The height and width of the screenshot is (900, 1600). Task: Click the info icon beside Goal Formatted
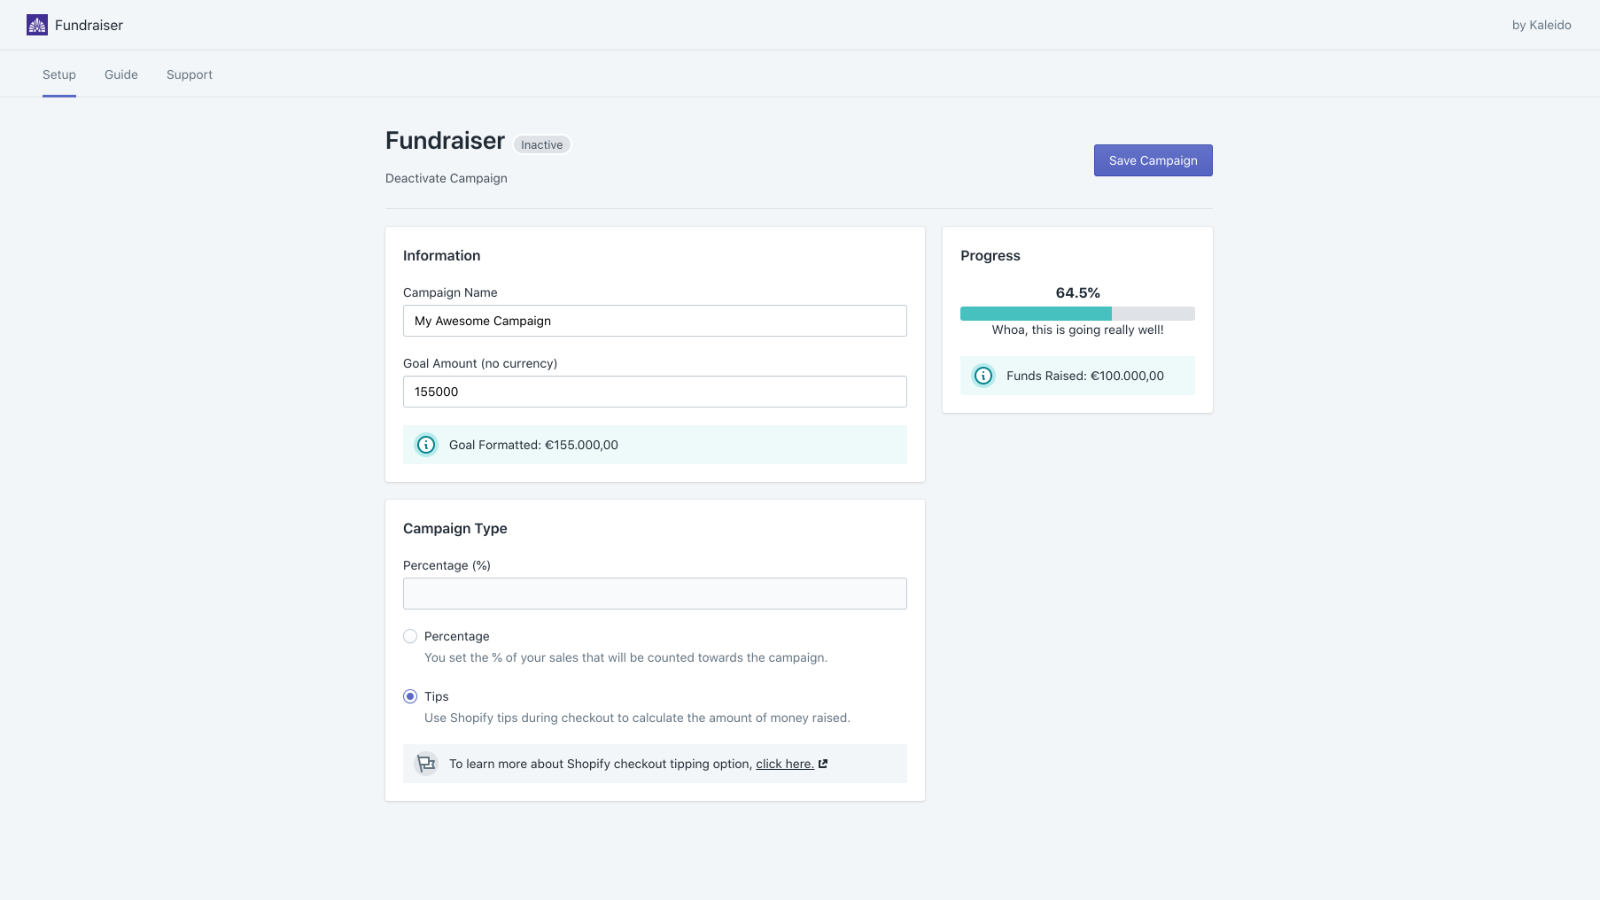pyautogui.click(x=425, y=444)
